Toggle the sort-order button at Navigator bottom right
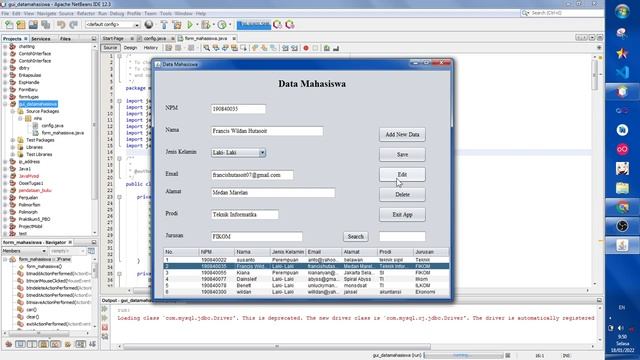The height and width of the screenshot is (360, 640). [x=93, y=344]
